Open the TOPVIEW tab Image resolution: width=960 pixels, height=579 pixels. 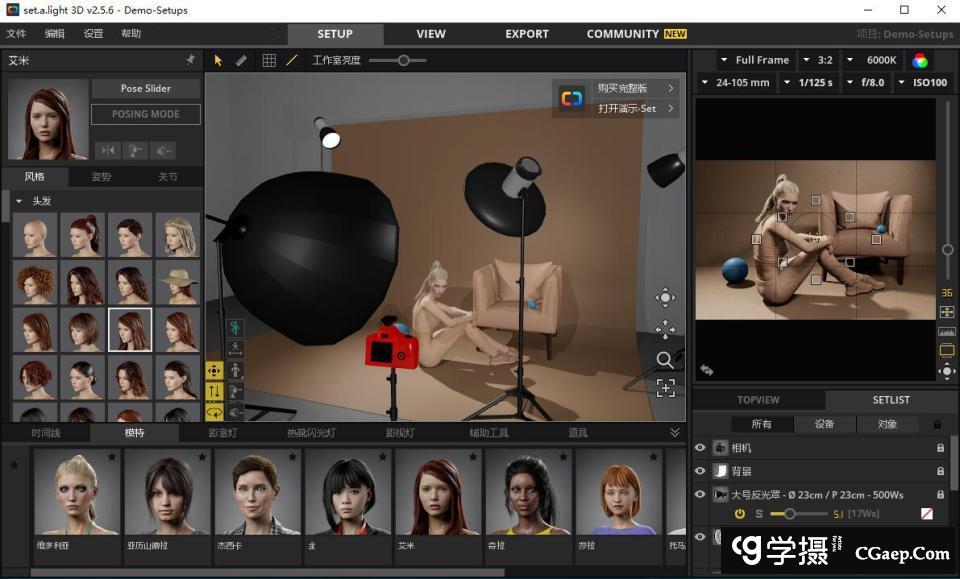click(x=758, y=400)
